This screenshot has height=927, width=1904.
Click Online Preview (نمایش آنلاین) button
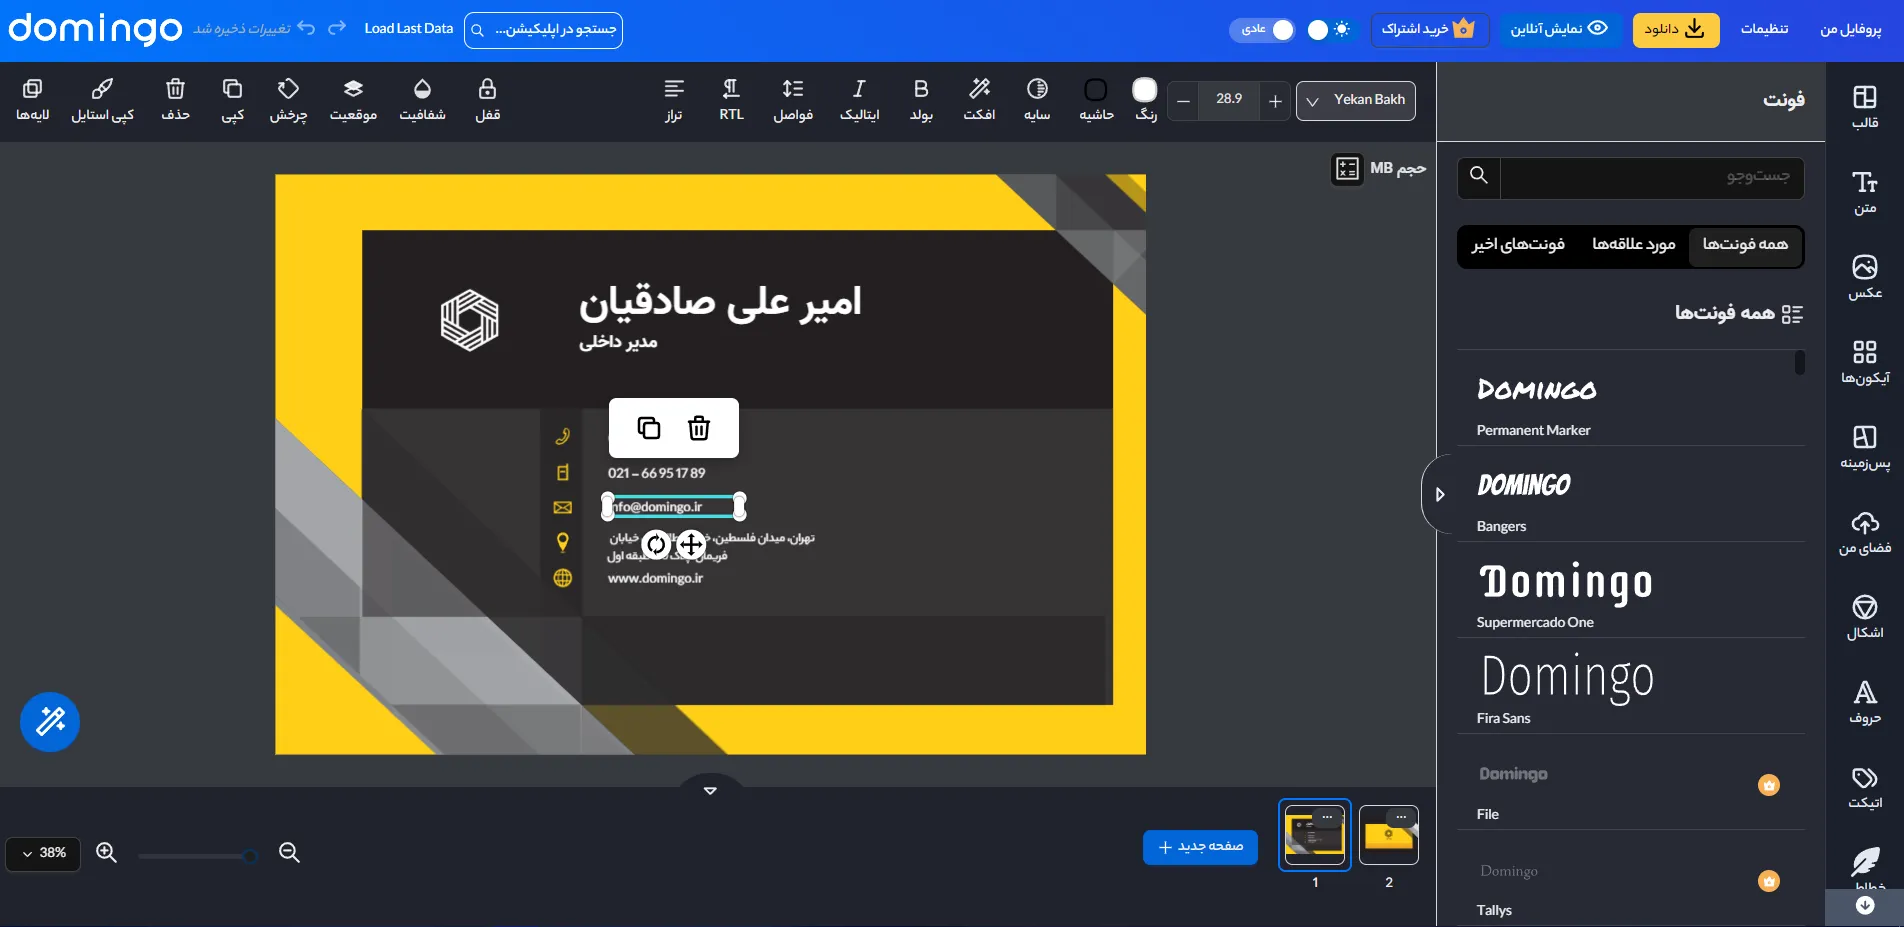pyautogui.click(x=1559, y=30)
